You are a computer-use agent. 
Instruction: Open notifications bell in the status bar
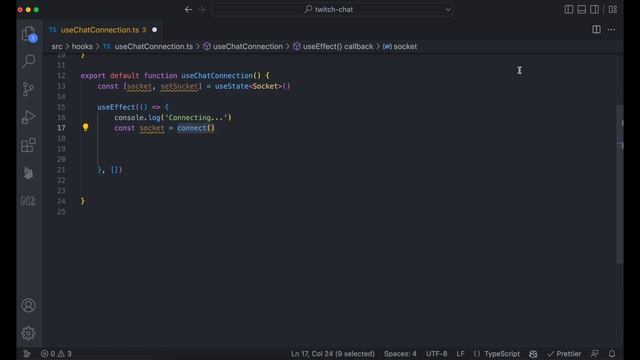612,354
